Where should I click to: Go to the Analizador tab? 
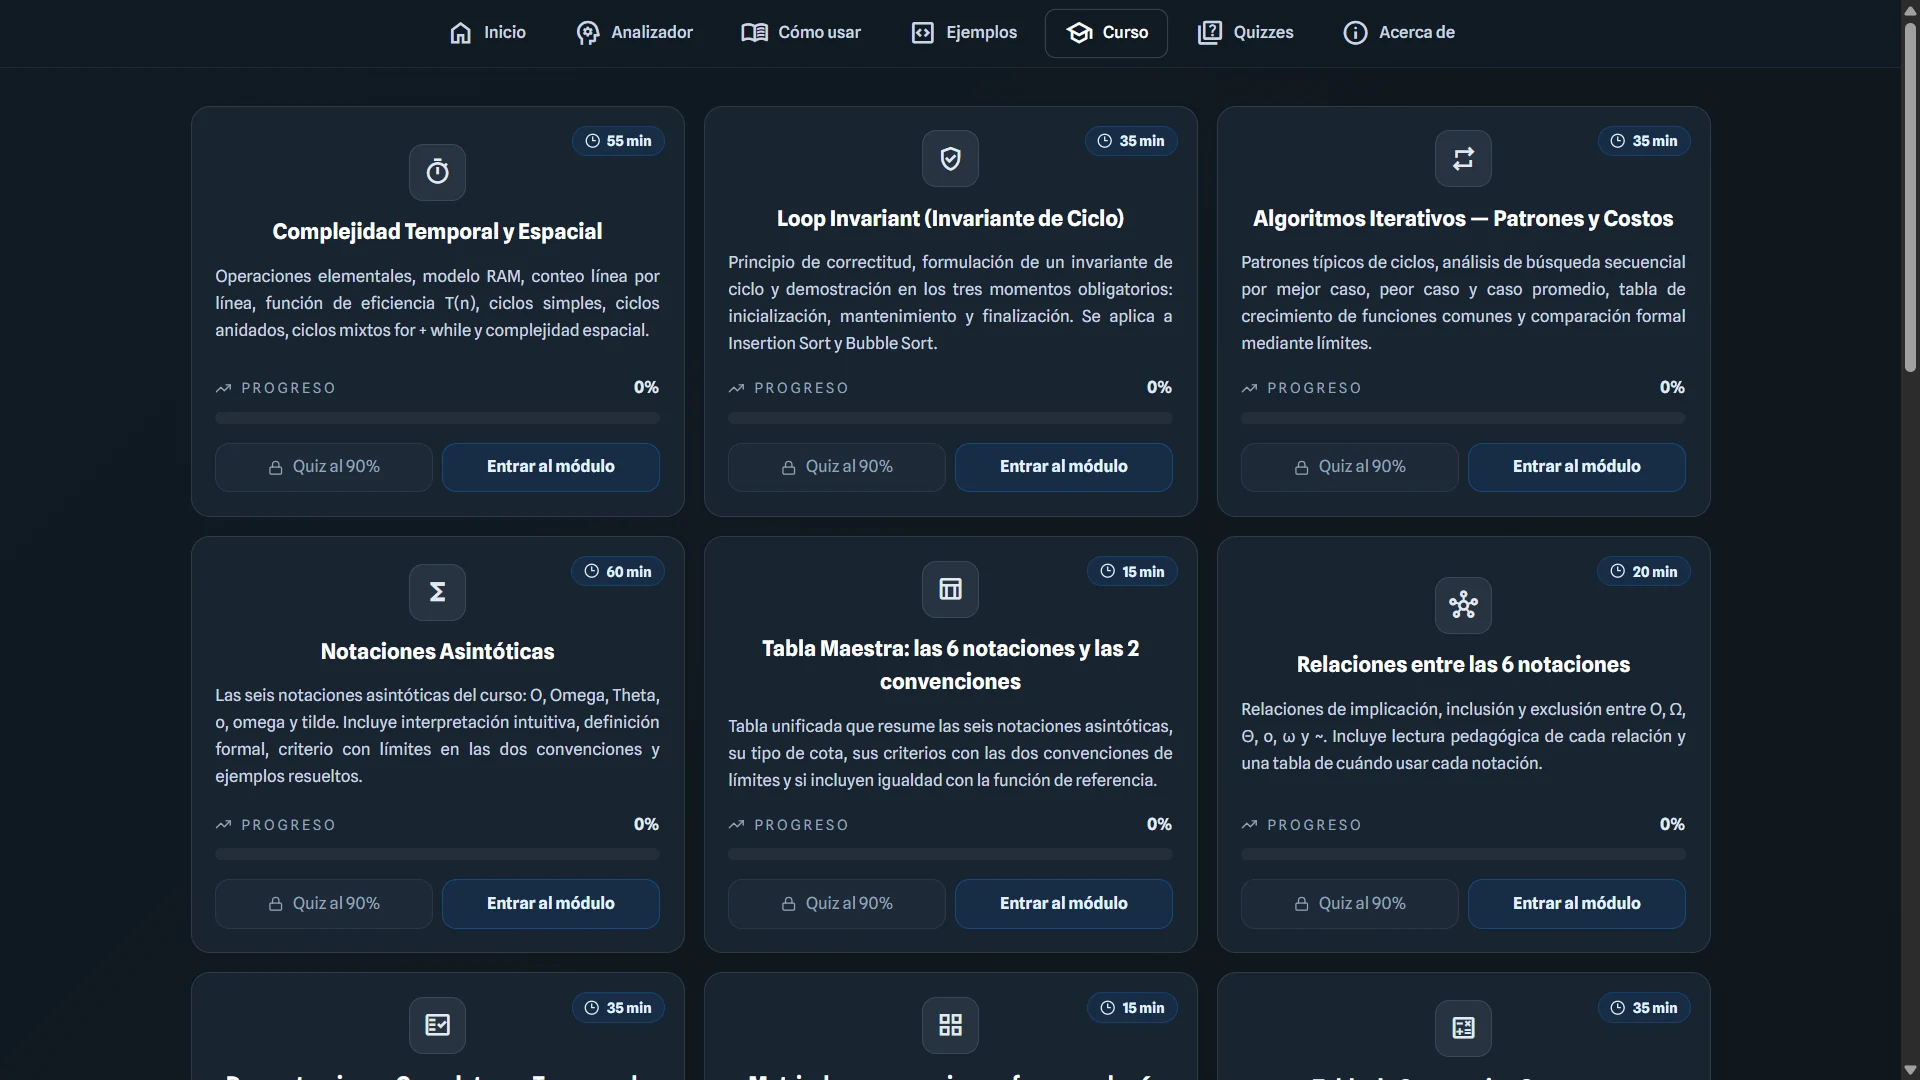[x=634, y=33]
